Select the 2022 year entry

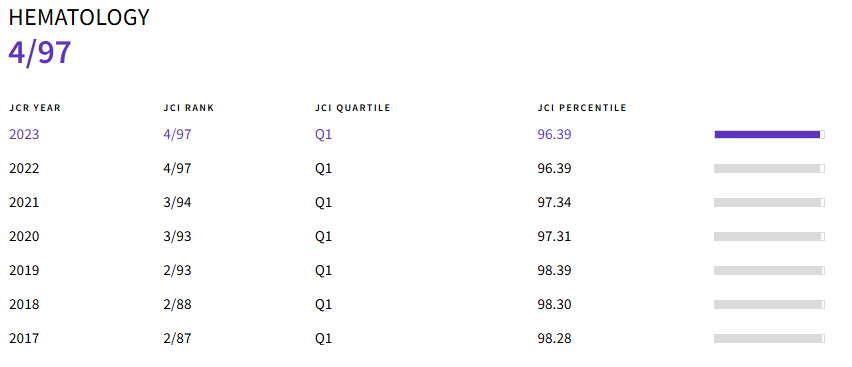(x=24, y=169)
